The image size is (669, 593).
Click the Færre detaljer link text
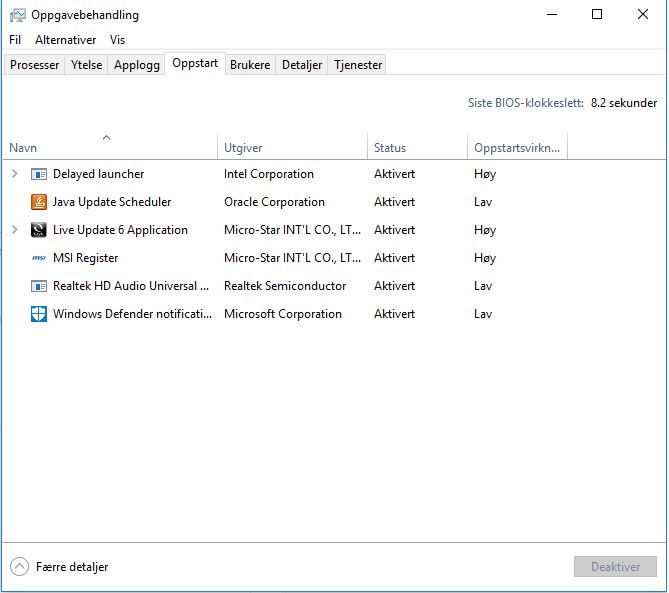pos(72,567)
